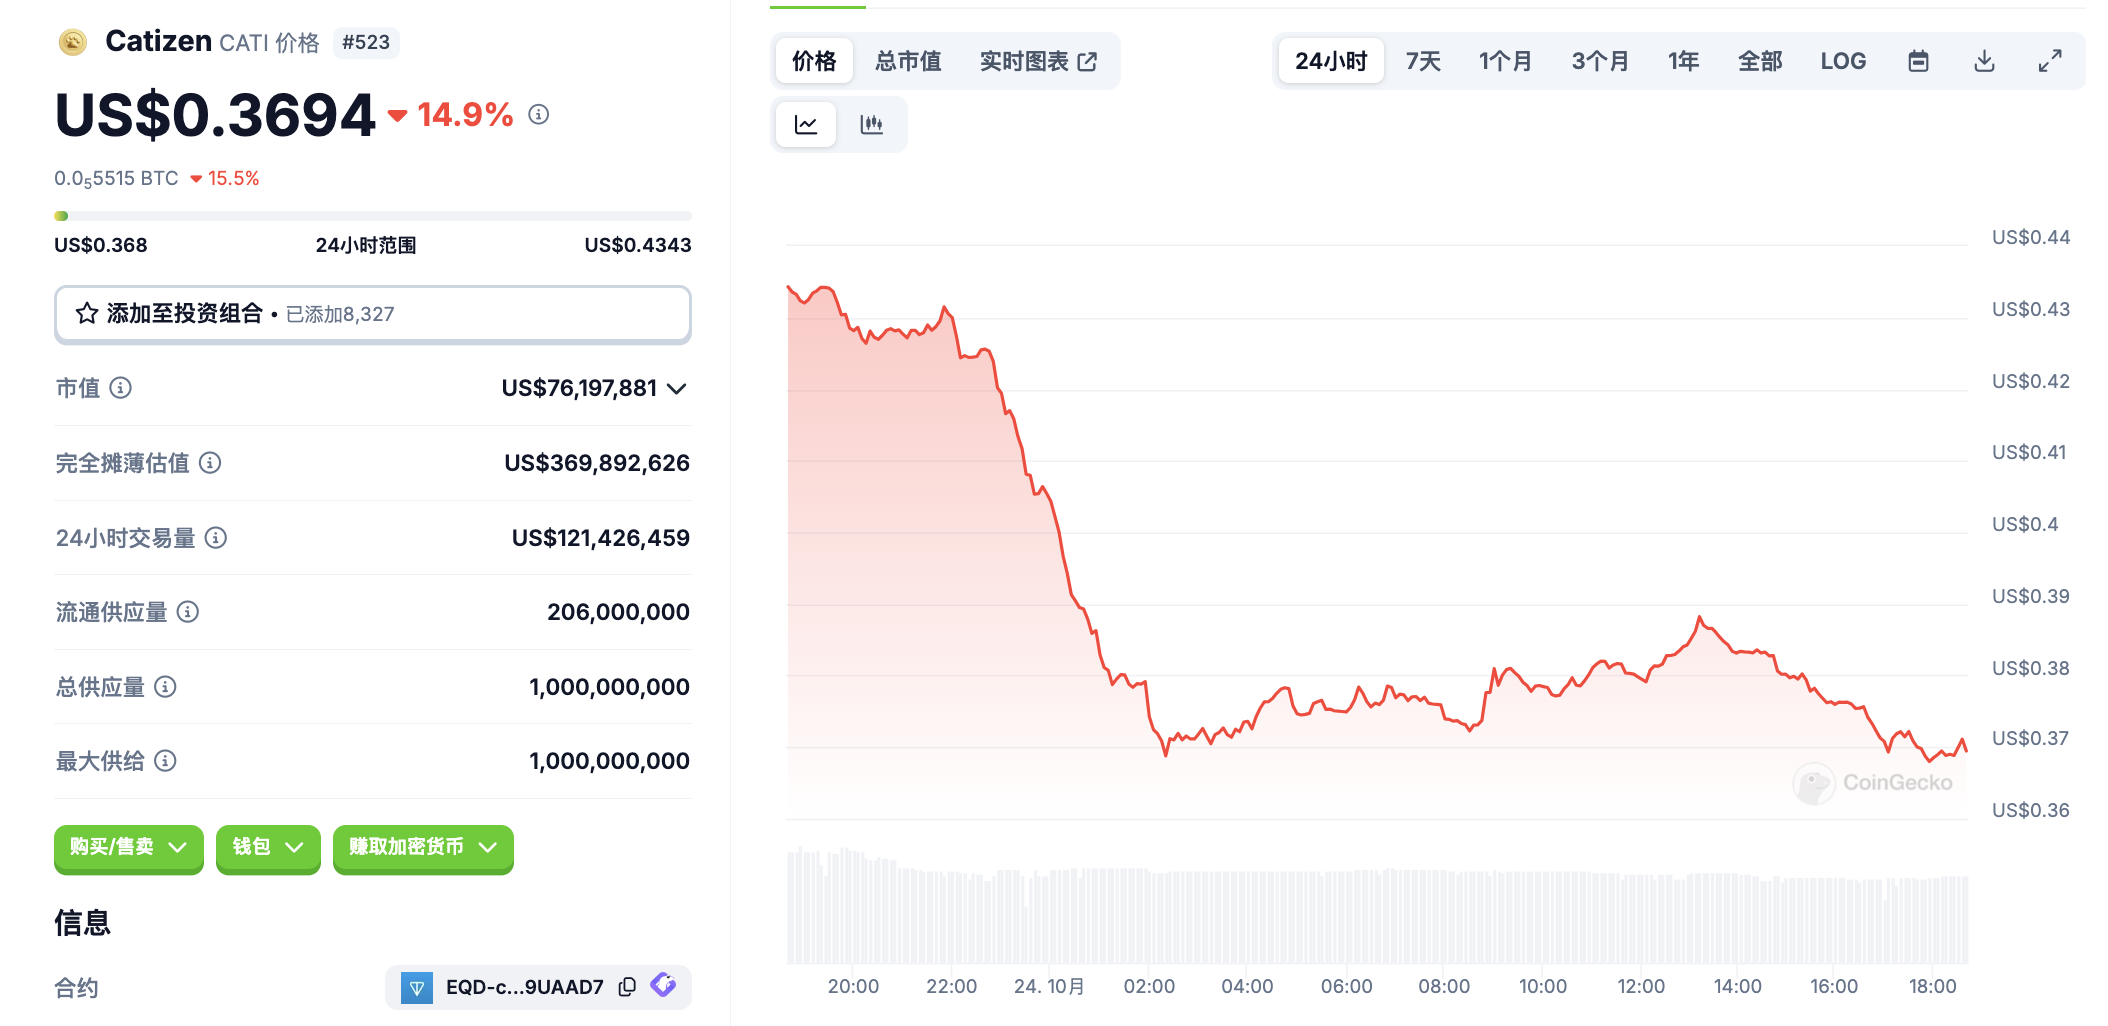Open the 钱包 dropdown
2108x1026 pixels.
267,848
